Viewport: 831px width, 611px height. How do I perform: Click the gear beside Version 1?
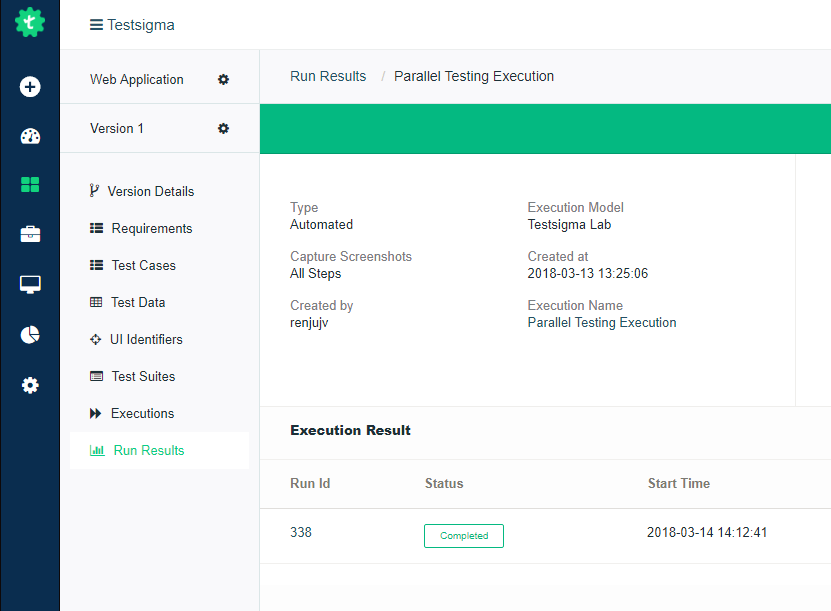(x=224, y=128)
